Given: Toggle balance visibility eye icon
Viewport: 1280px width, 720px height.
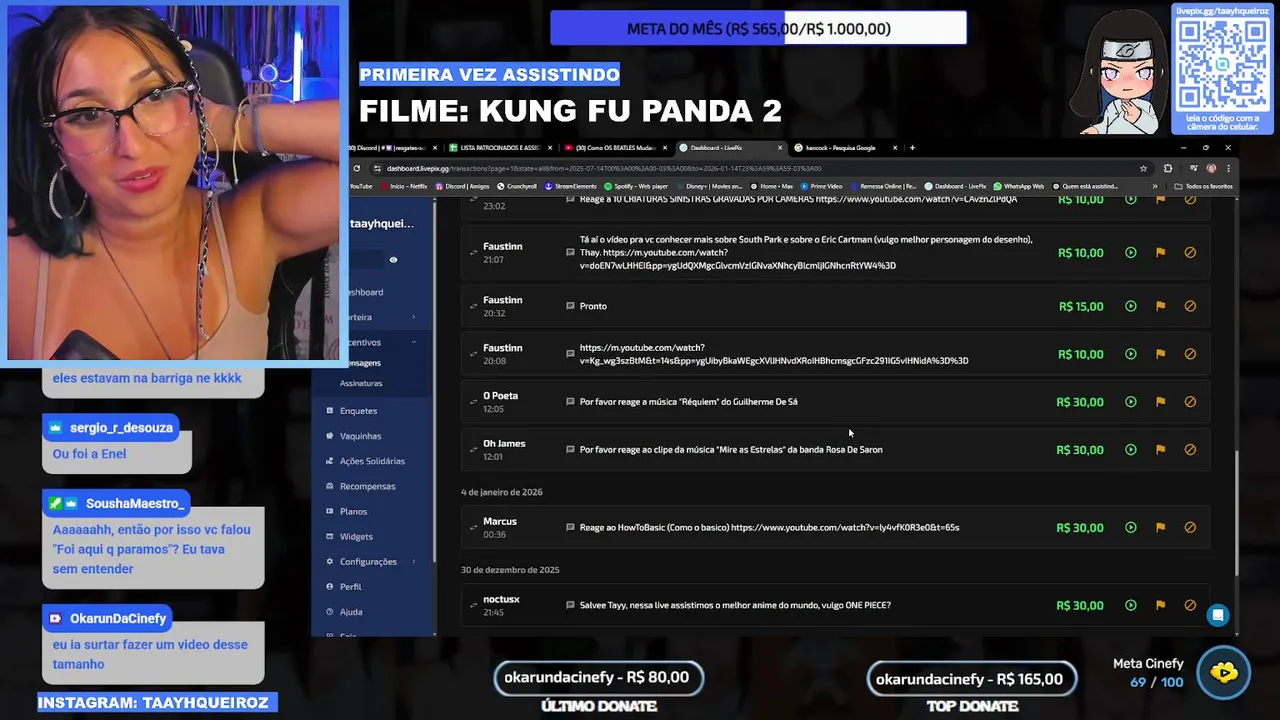Looking at the screenshot, I should (x=393, y=260).
